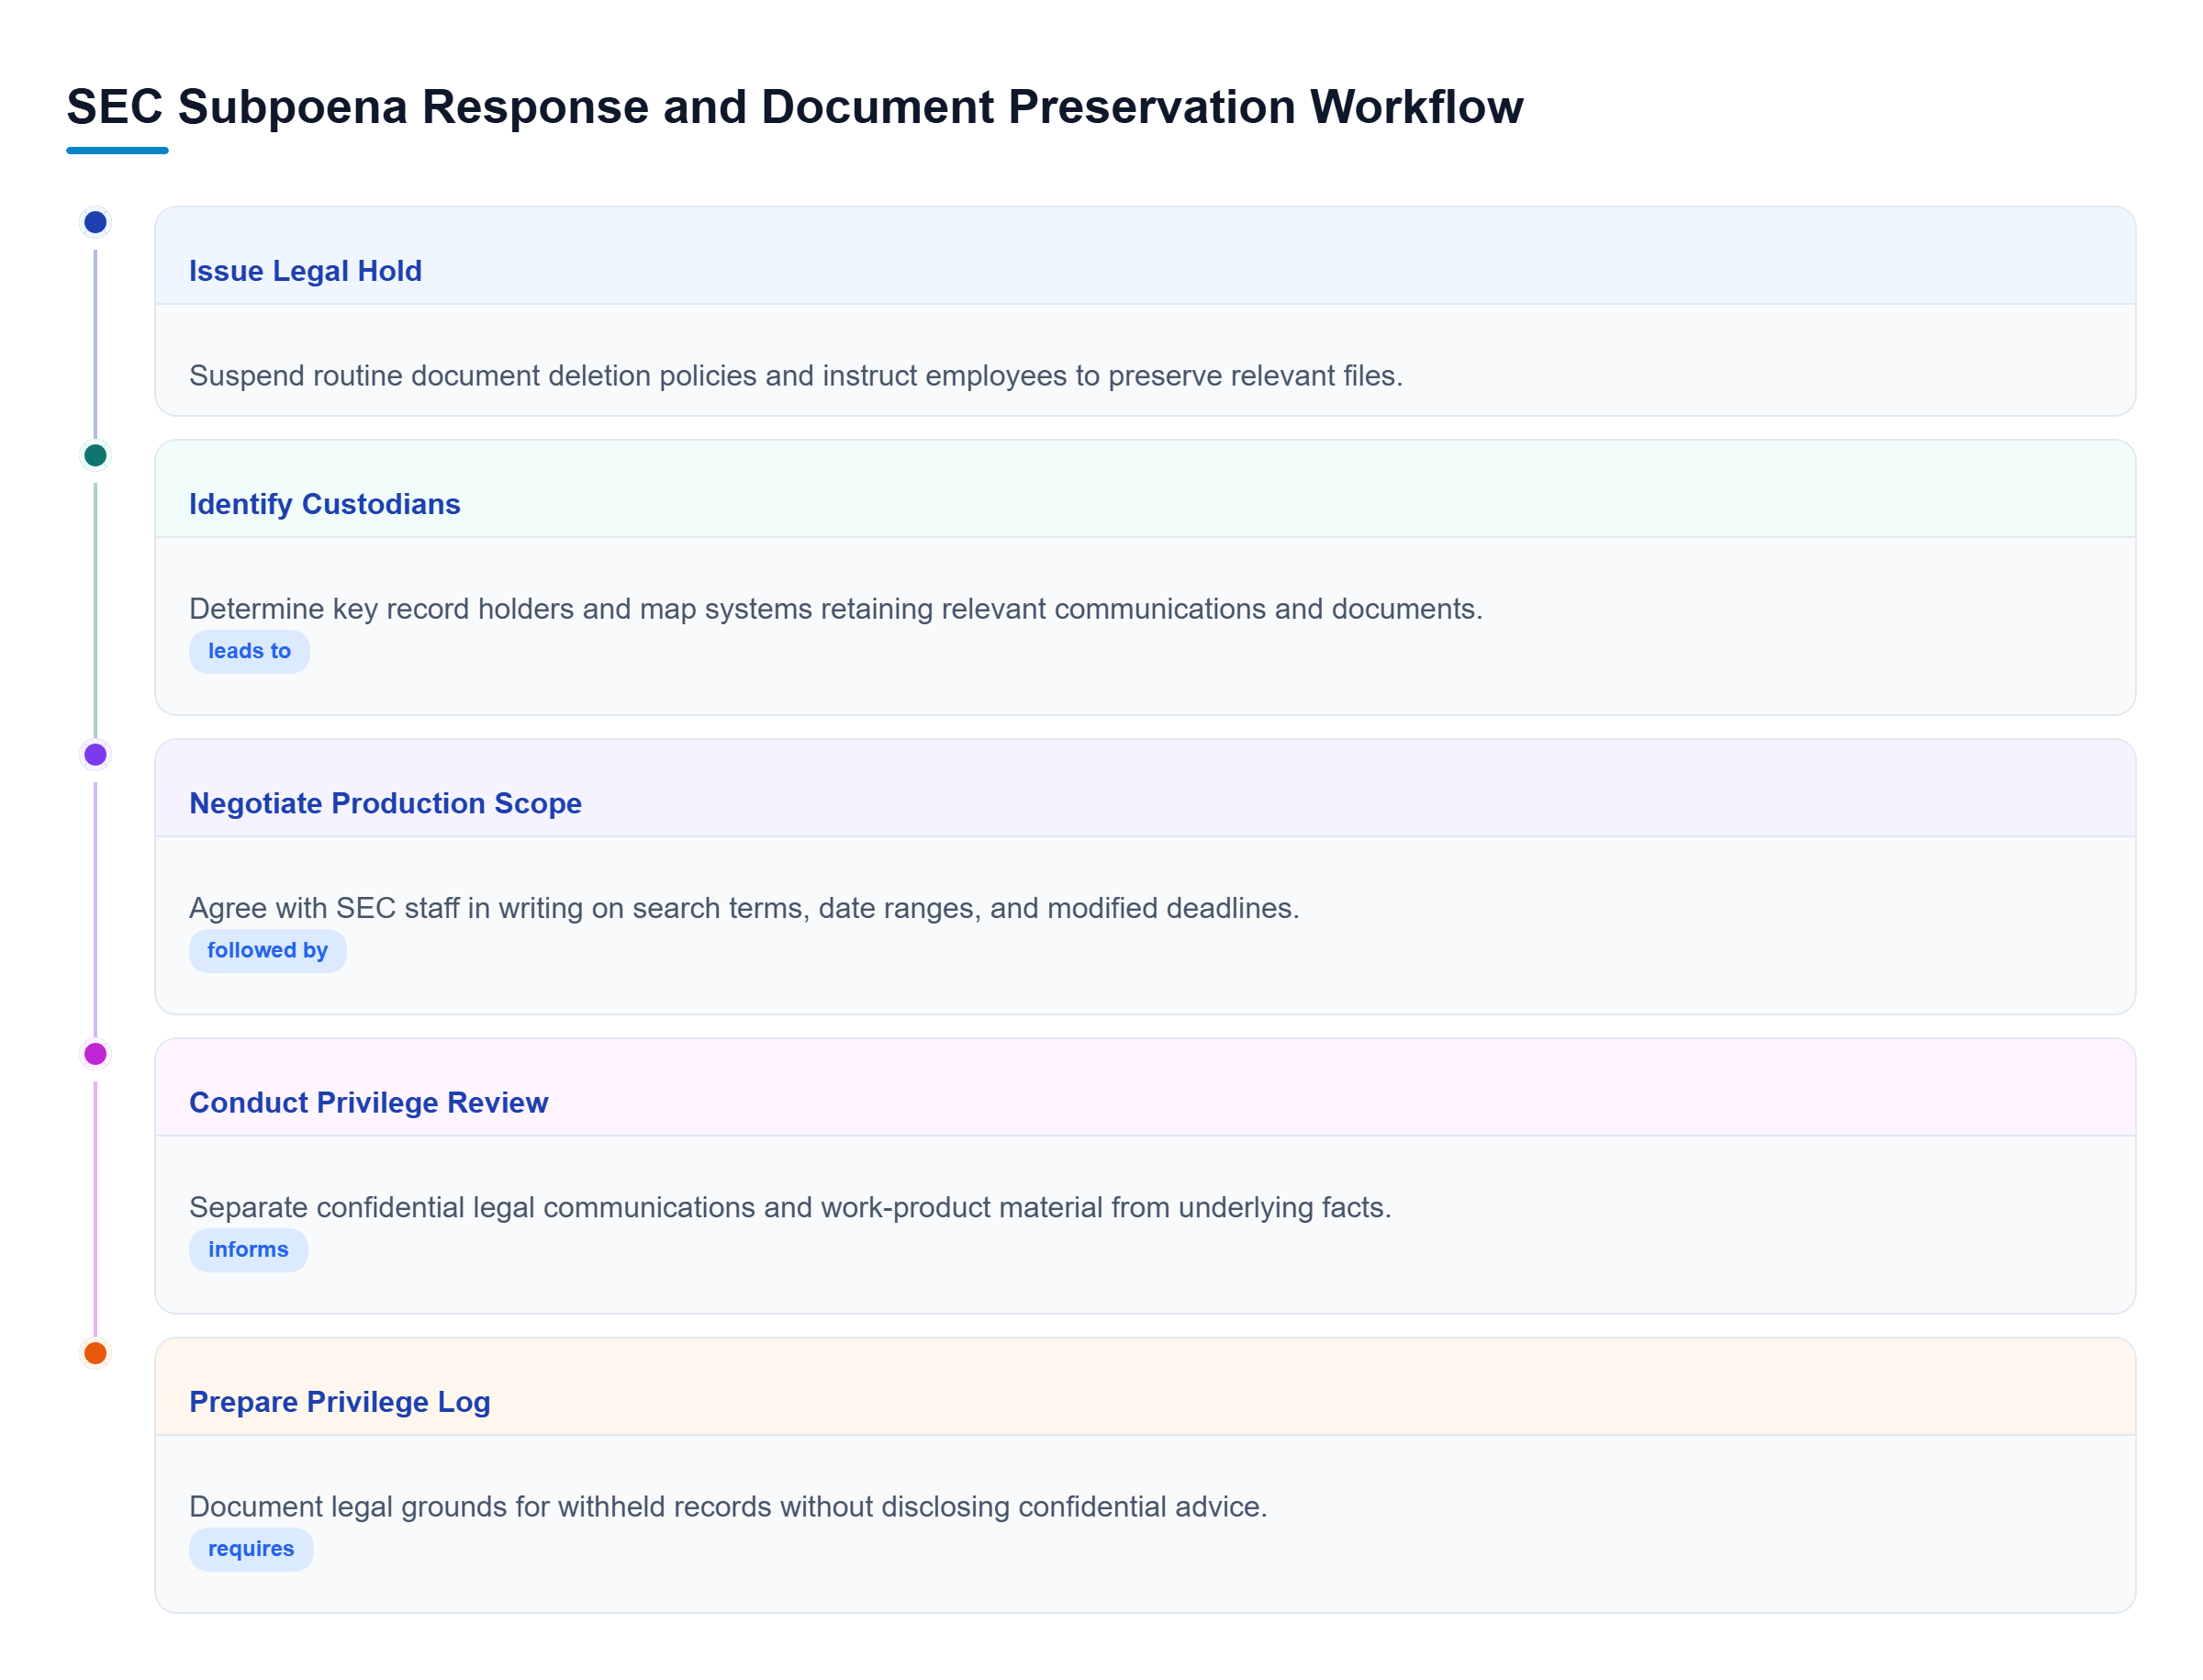Click the purple dot beside Negotiate Production Scope
Viewport: 2203px width, 1680px height.
coord(95,754)
